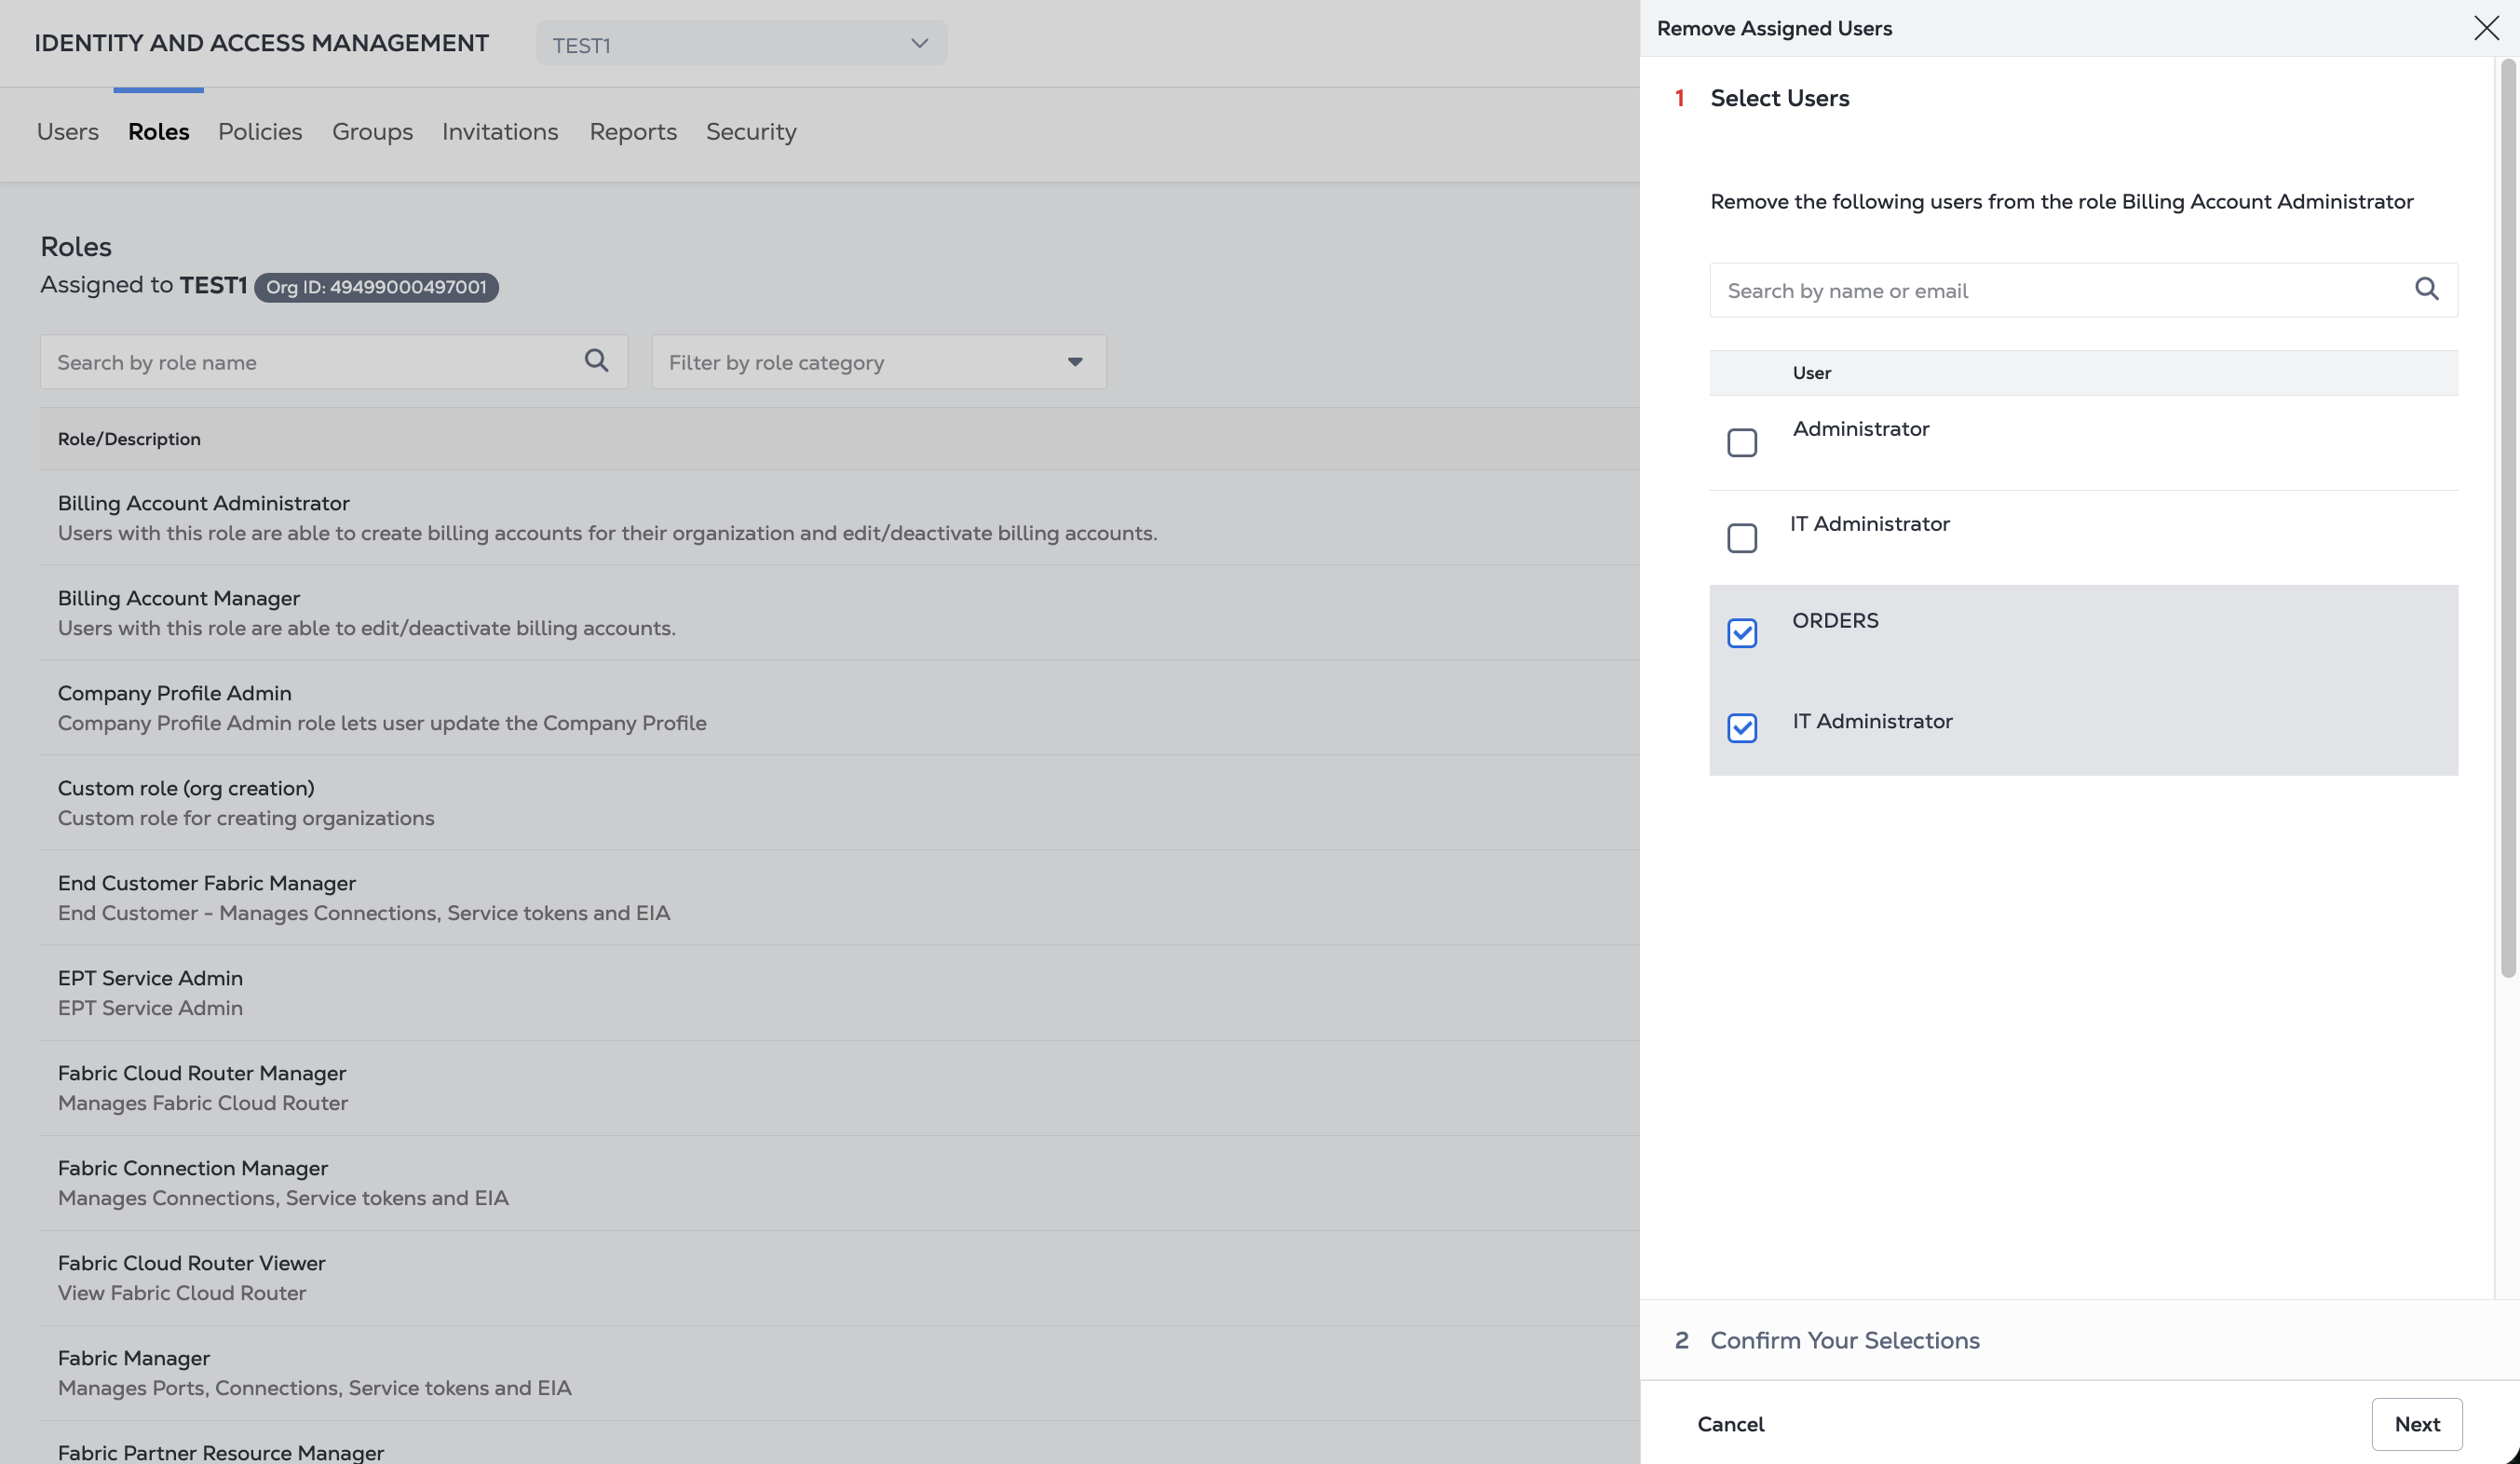This screenshot has height=1464, width=2520.
Task: Cancel removing assigned users
Action: pos(1731,1424)
